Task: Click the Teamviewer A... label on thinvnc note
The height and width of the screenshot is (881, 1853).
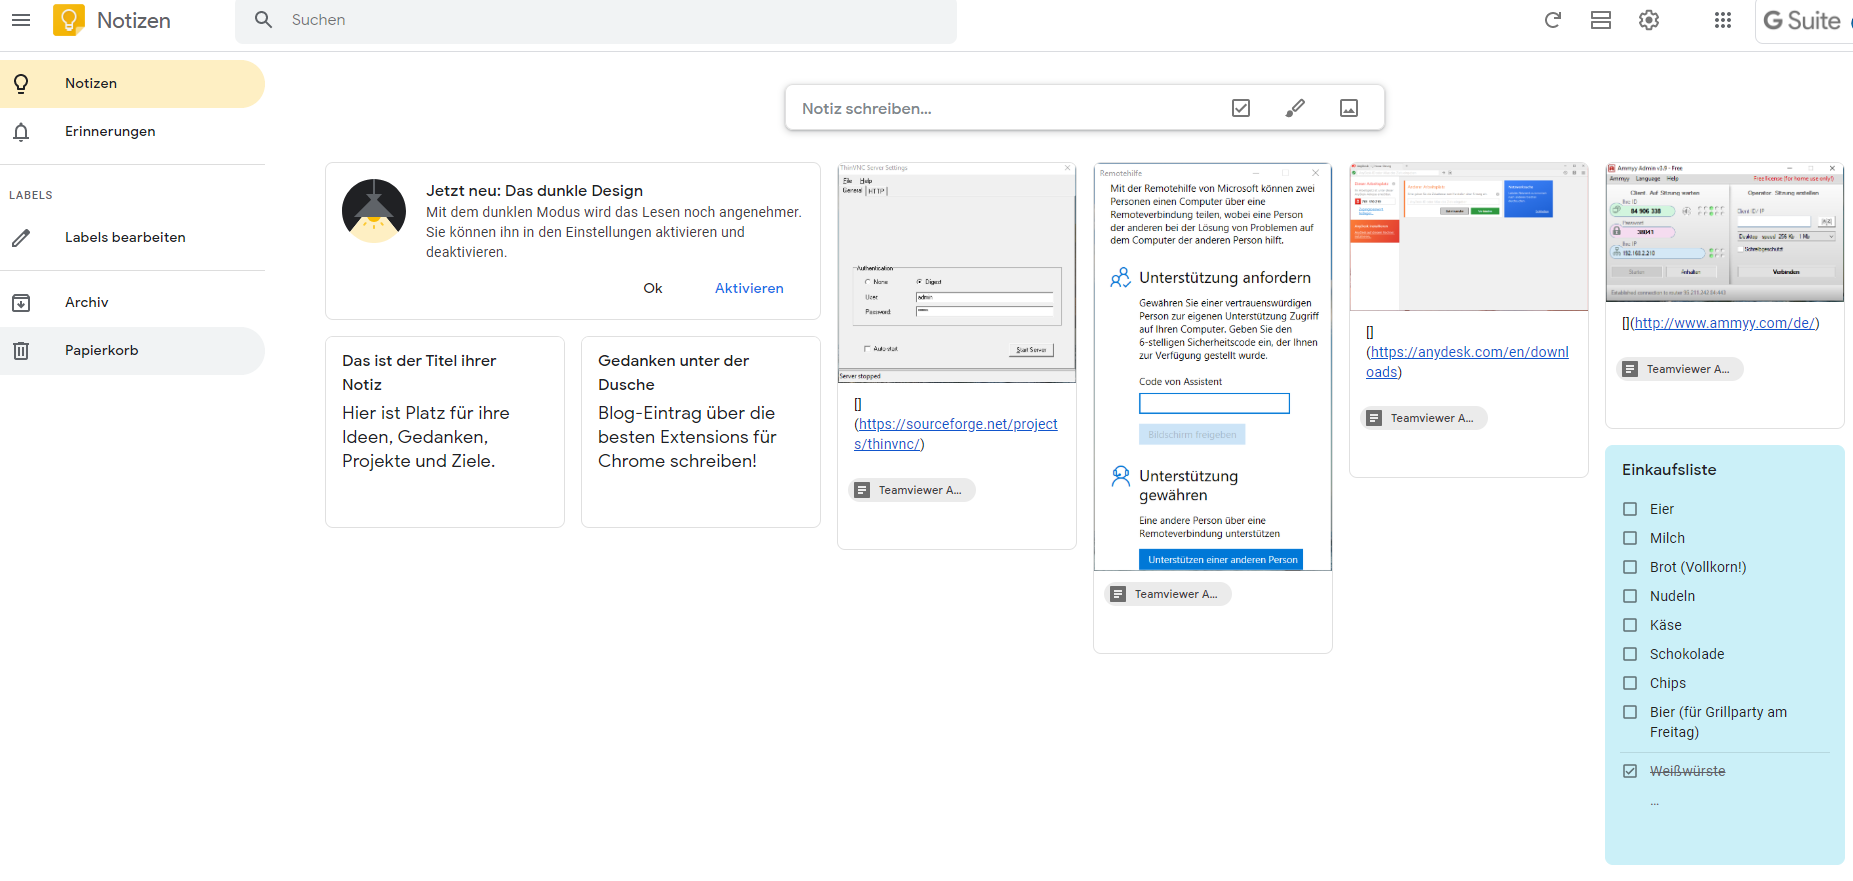Action: (x=912, y=490)
